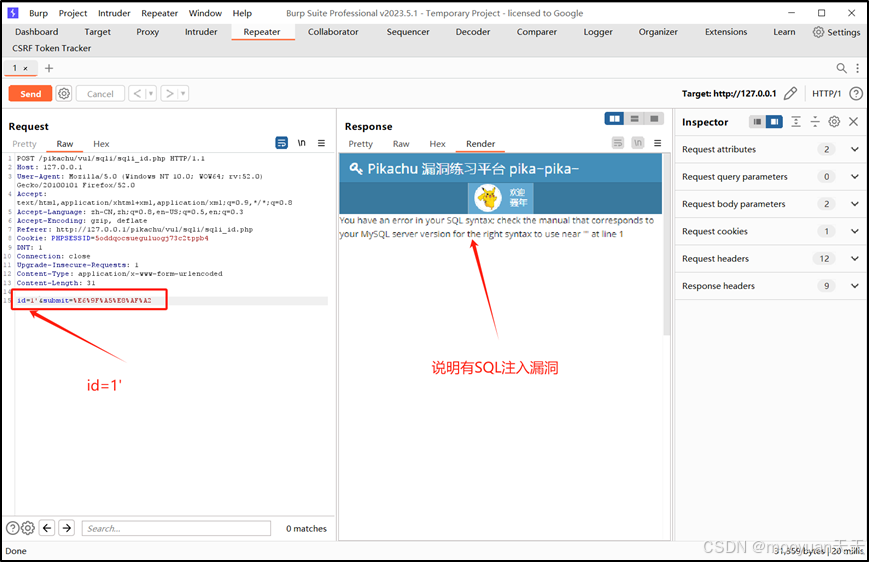Go to next request in history
Image resolution: width=869 pixels, height=562 pixels.
pyautogui.click(x=170, y=94)
